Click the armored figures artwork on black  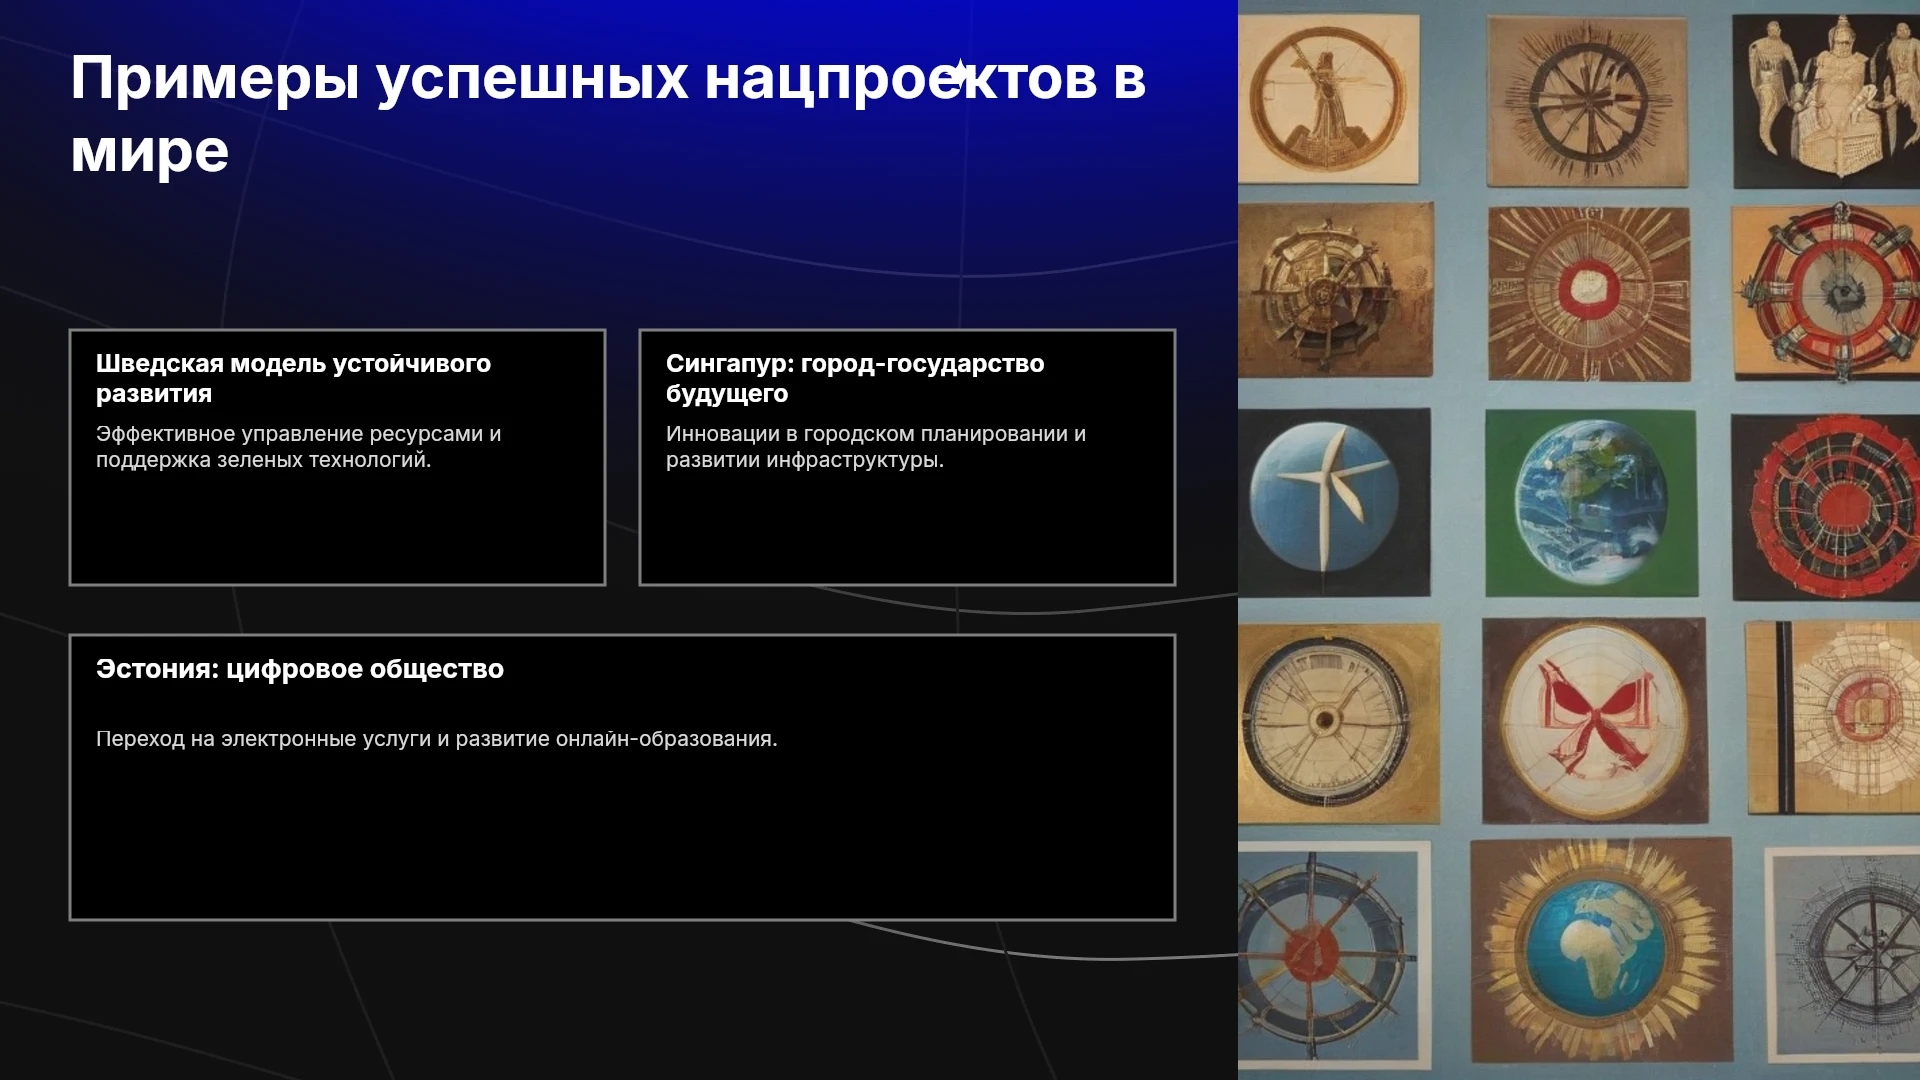(x=1826, y=101)
